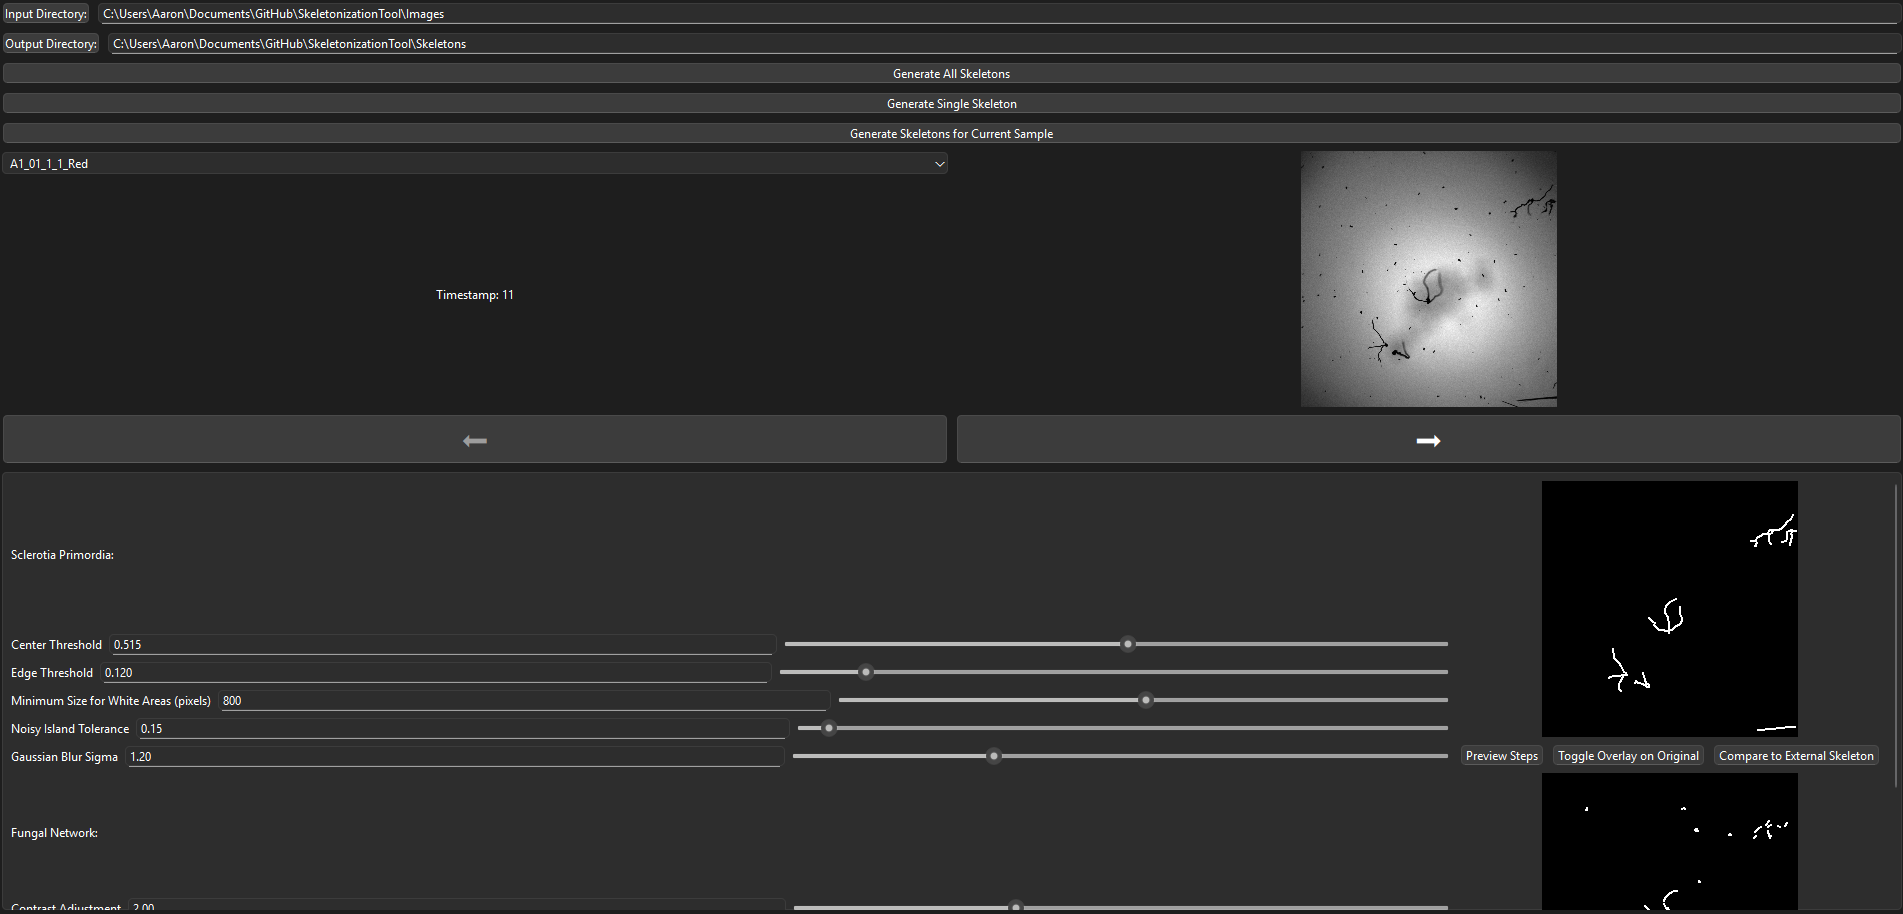Click Compare to External Skeleton
This screenshot has width=1903, height=914.
[x=1796, y=756]
